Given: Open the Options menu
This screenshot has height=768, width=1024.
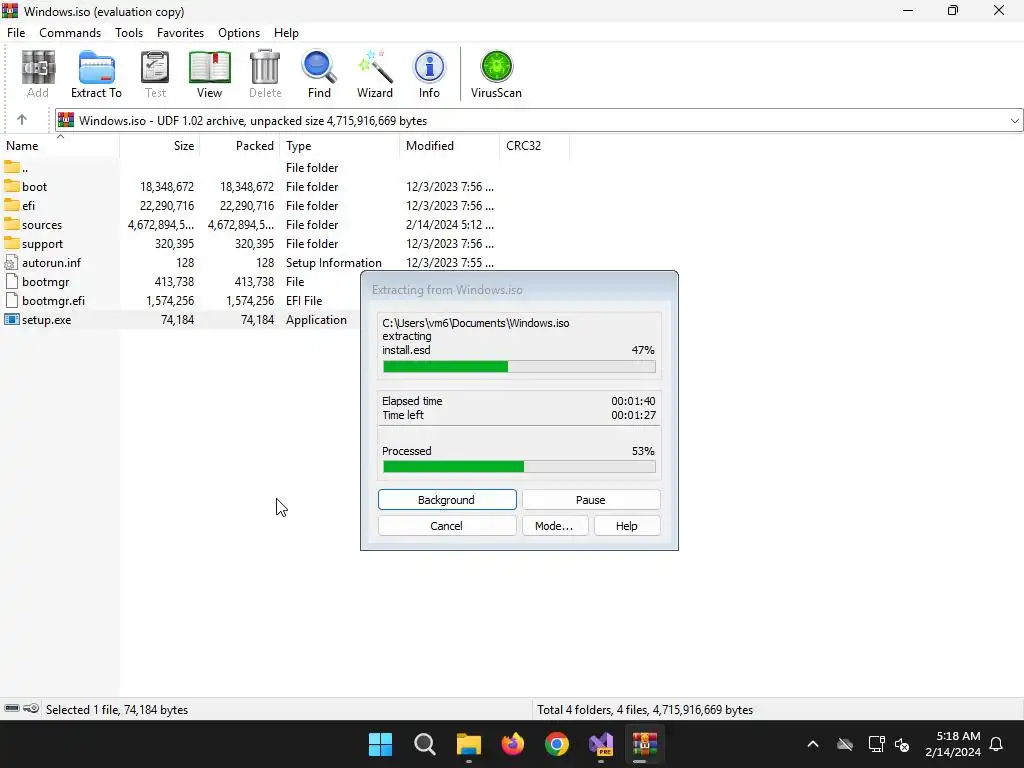Looking at the screenshot, I should [x=239, y=33].
